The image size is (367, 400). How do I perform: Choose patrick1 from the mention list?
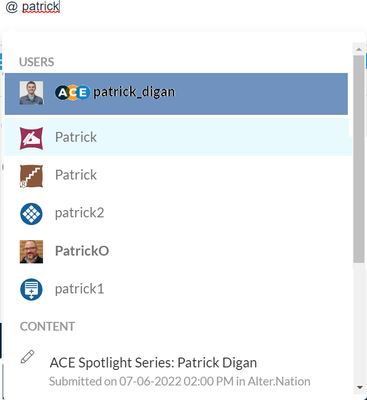coord(178,289)
